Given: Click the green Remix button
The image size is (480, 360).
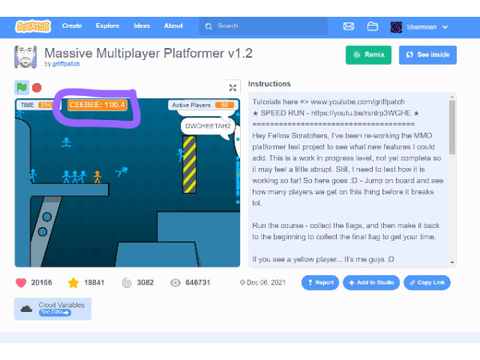Looking at the screenshot, I should coord(368,55).
